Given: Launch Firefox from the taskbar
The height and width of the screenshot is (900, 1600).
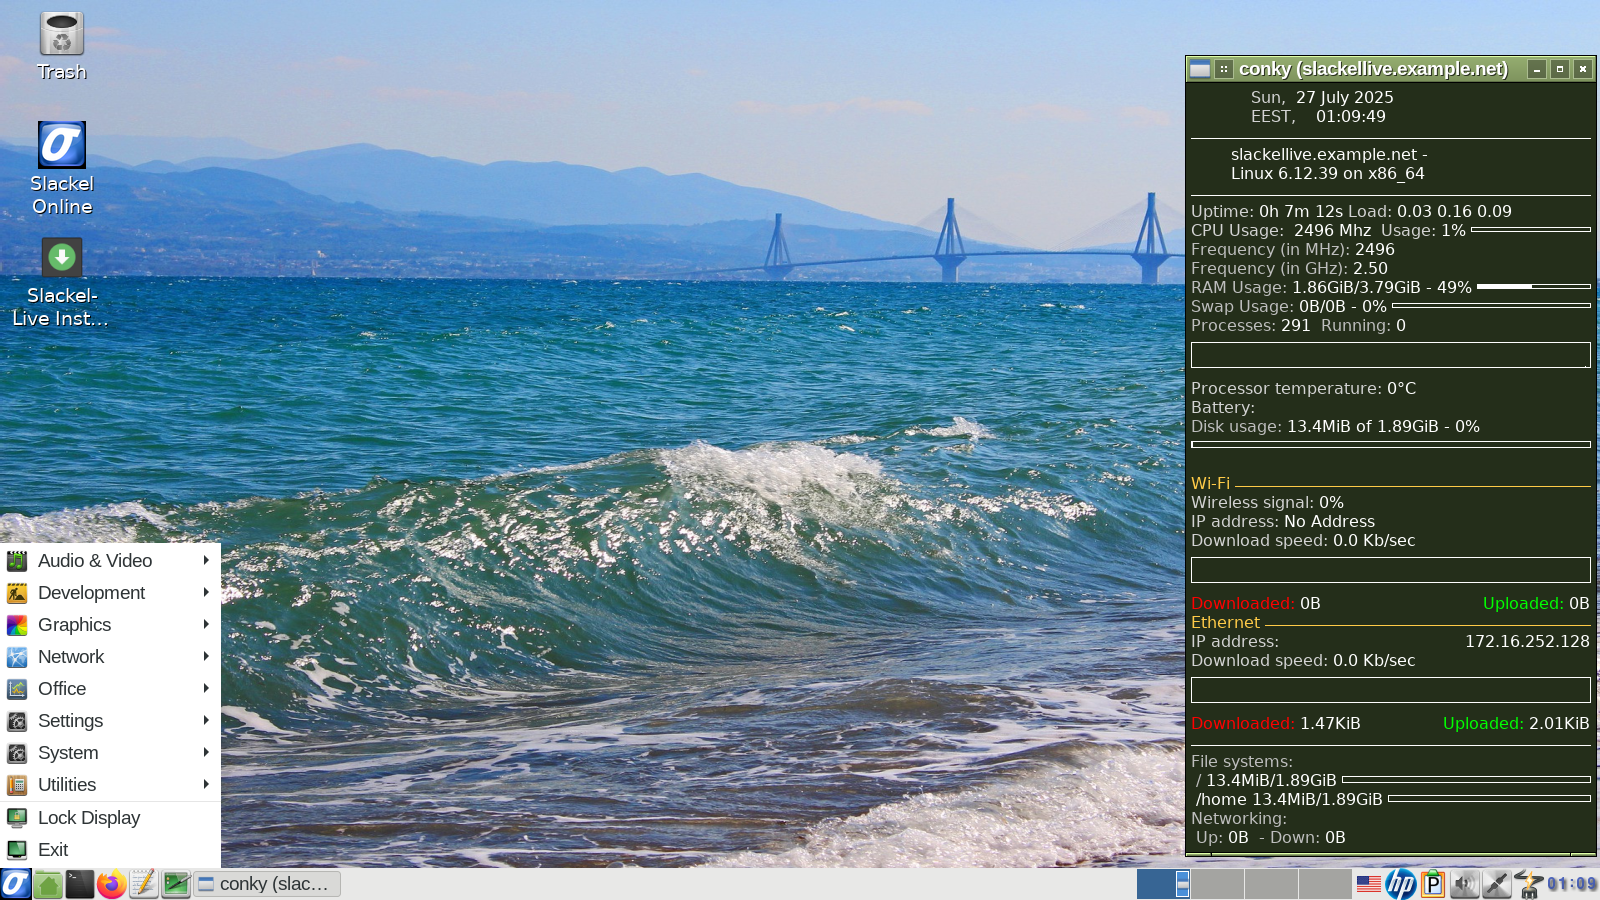Looking at the screenshot, I should tap(112, 884).
